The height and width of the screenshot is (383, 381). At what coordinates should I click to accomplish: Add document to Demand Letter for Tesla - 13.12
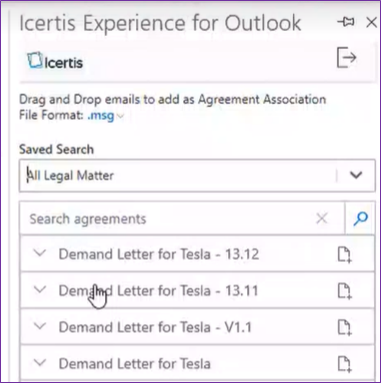pos(344,255)
